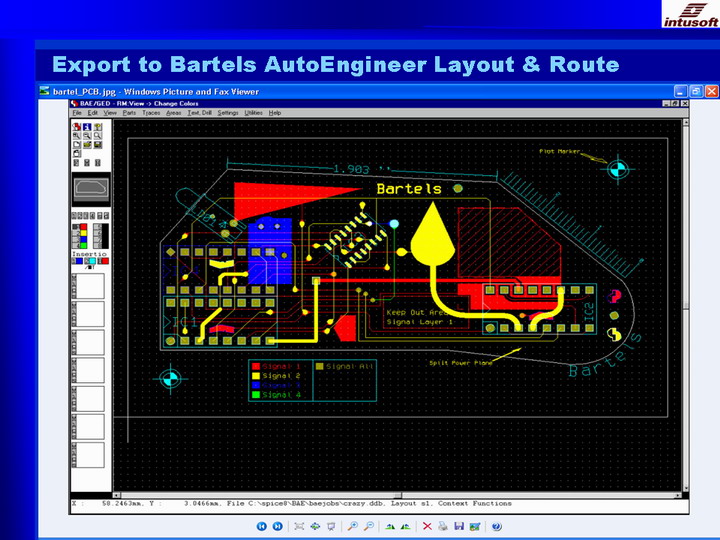Click the 'Insertio' label in sidebar
720x540 pixels.
pyautogui.click(x=89, y=253)
